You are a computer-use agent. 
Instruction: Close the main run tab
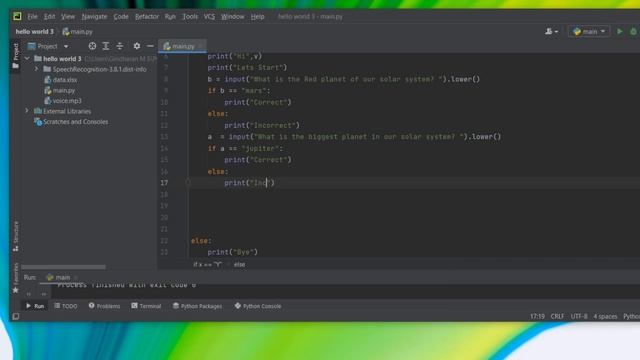click(76, 278)
